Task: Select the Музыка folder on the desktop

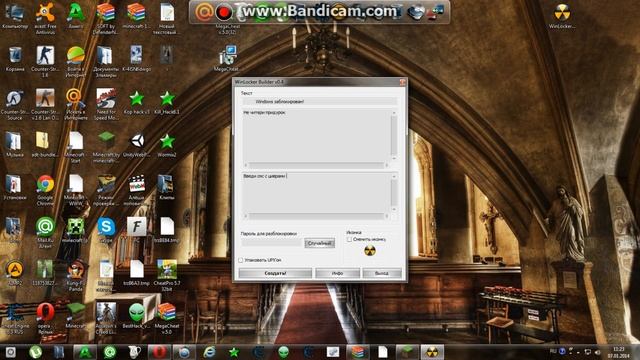Action: 15,145
